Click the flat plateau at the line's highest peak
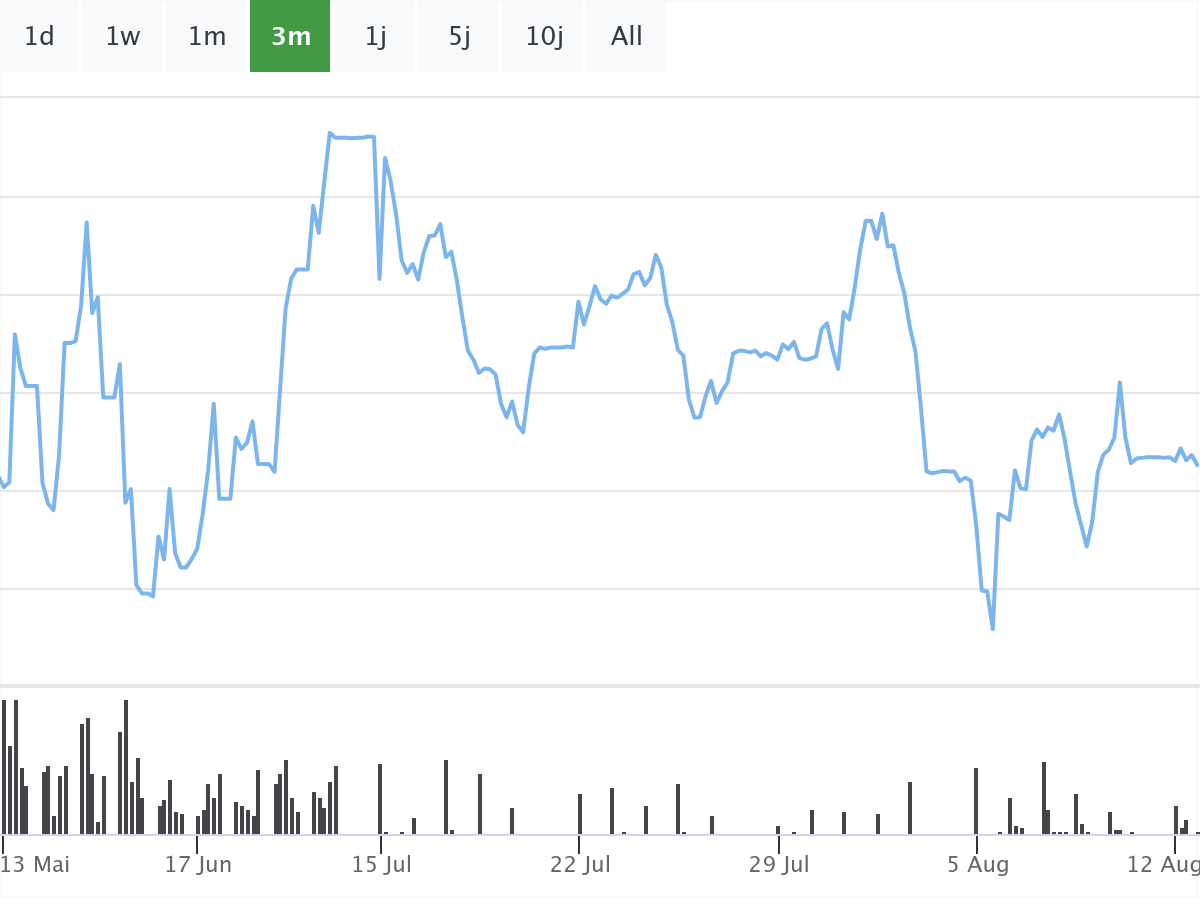1200x900 pixels. (x=352, y=137)
